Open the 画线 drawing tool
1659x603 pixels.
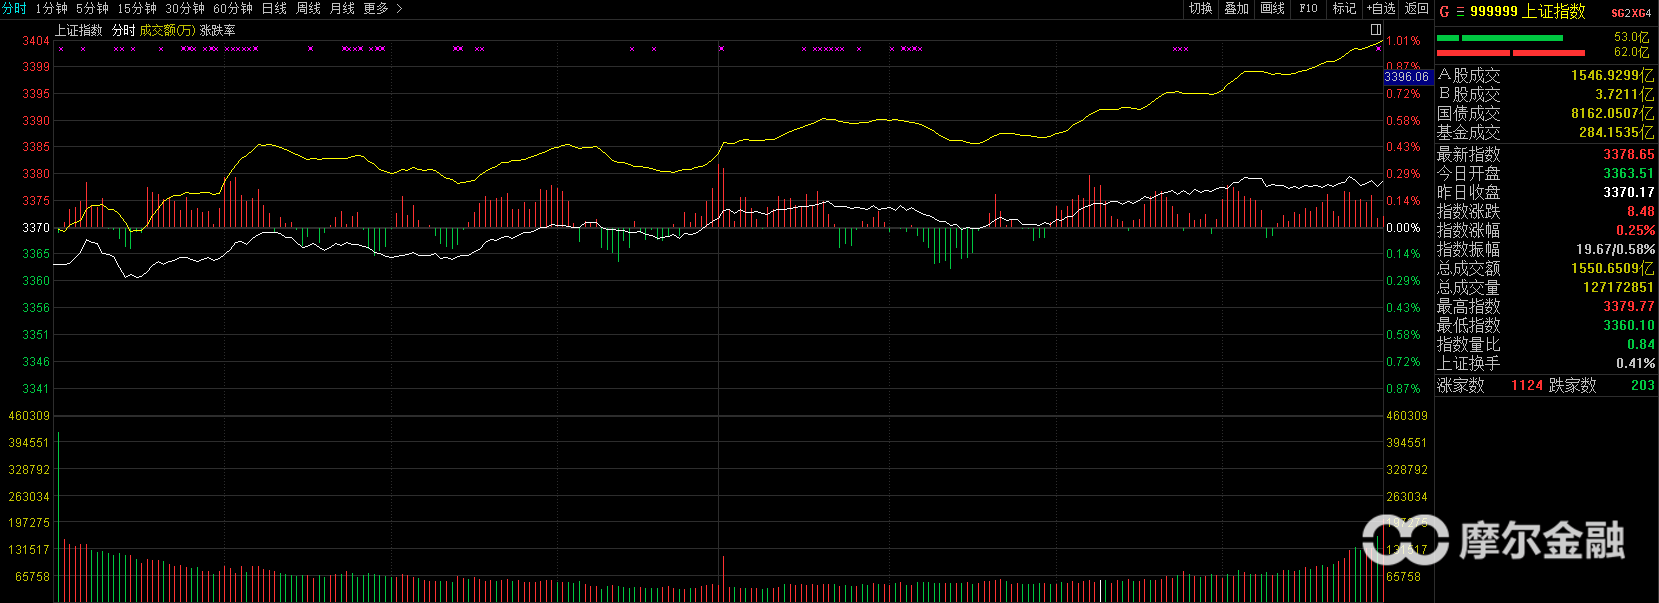click(x=1272, y=8)
